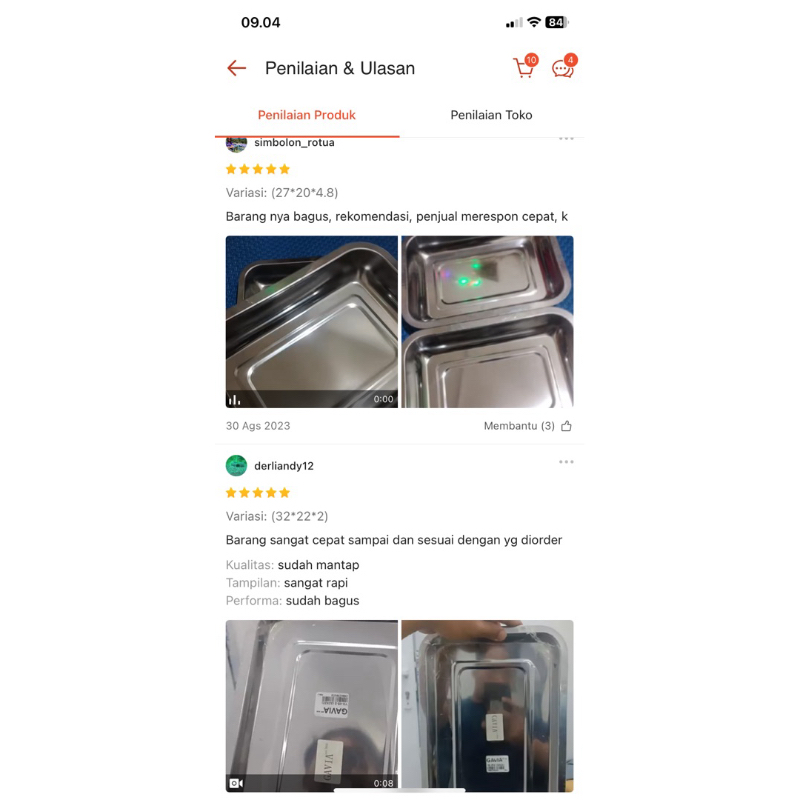Tap the video camera icon on GAVIA tray video

(x=236, y=783)
